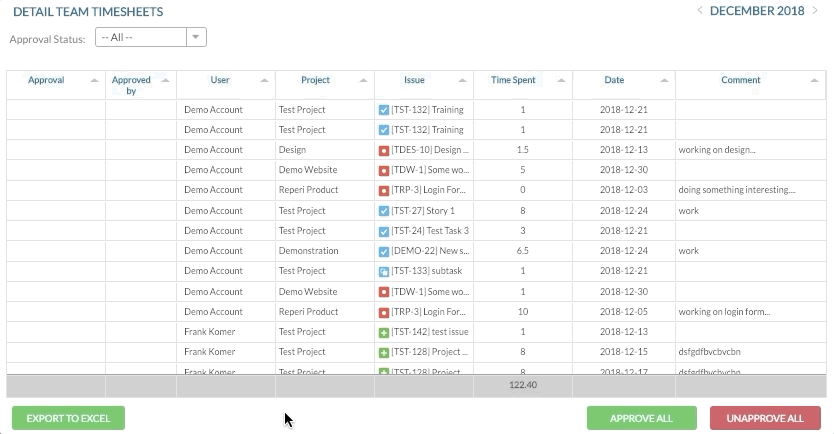Click the story icon beside TST-27 Story 1
The width and height of the screenshot is (834, 434).
[x=384, y=211]
